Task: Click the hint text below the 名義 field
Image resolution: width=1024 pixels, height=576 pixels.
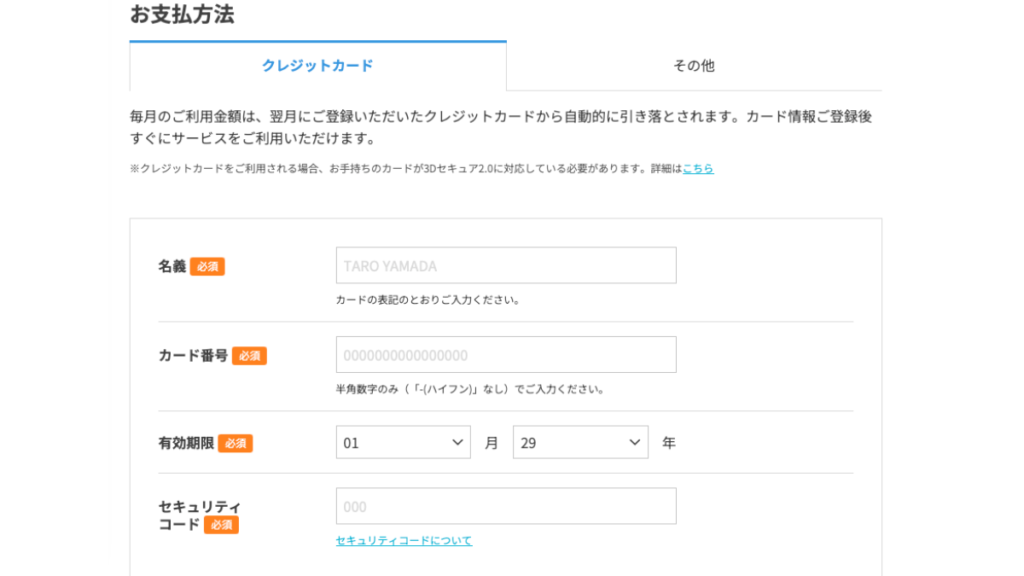Action: (x=428, y=300)
